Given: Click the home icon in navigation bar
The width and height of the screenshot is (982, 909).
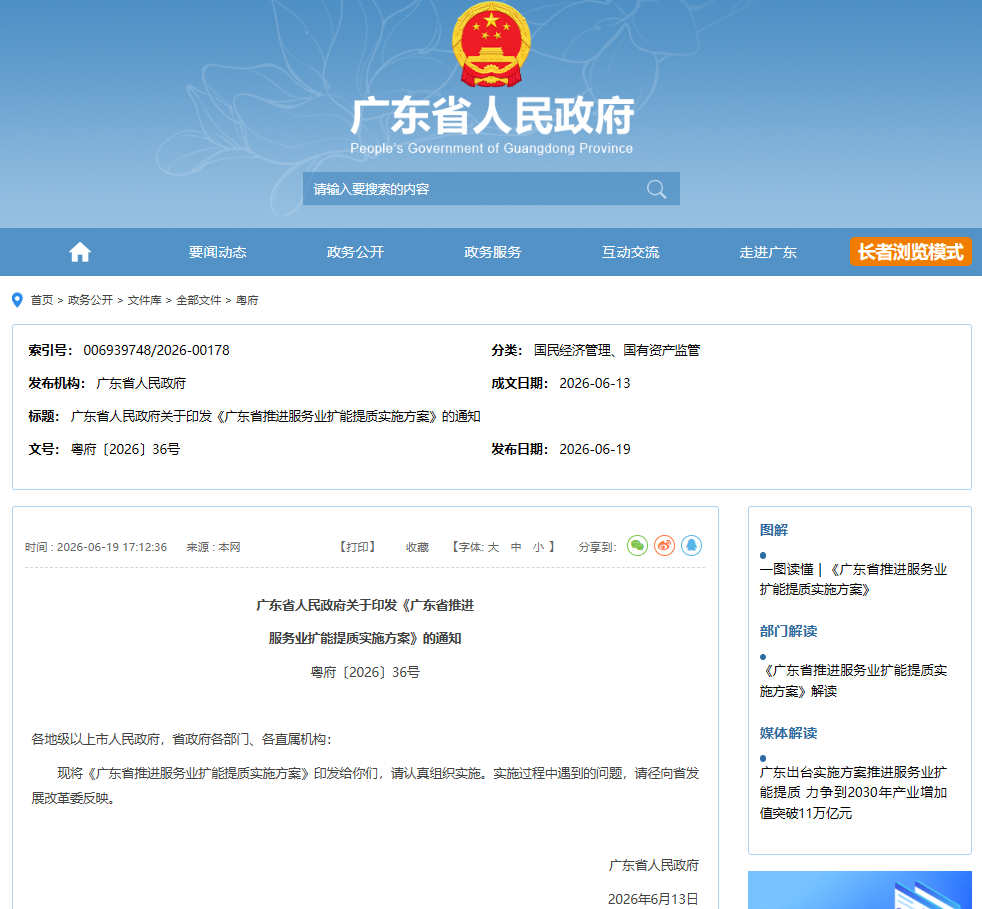Looking at the screenshot, I should pos(80,252).
